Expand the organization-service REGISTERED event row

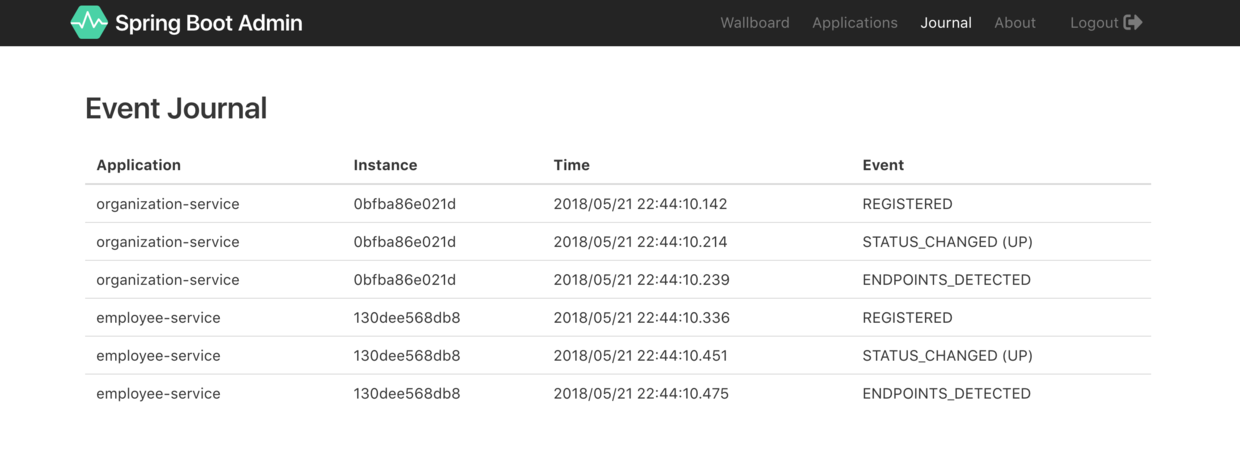(x=617, y=204)
